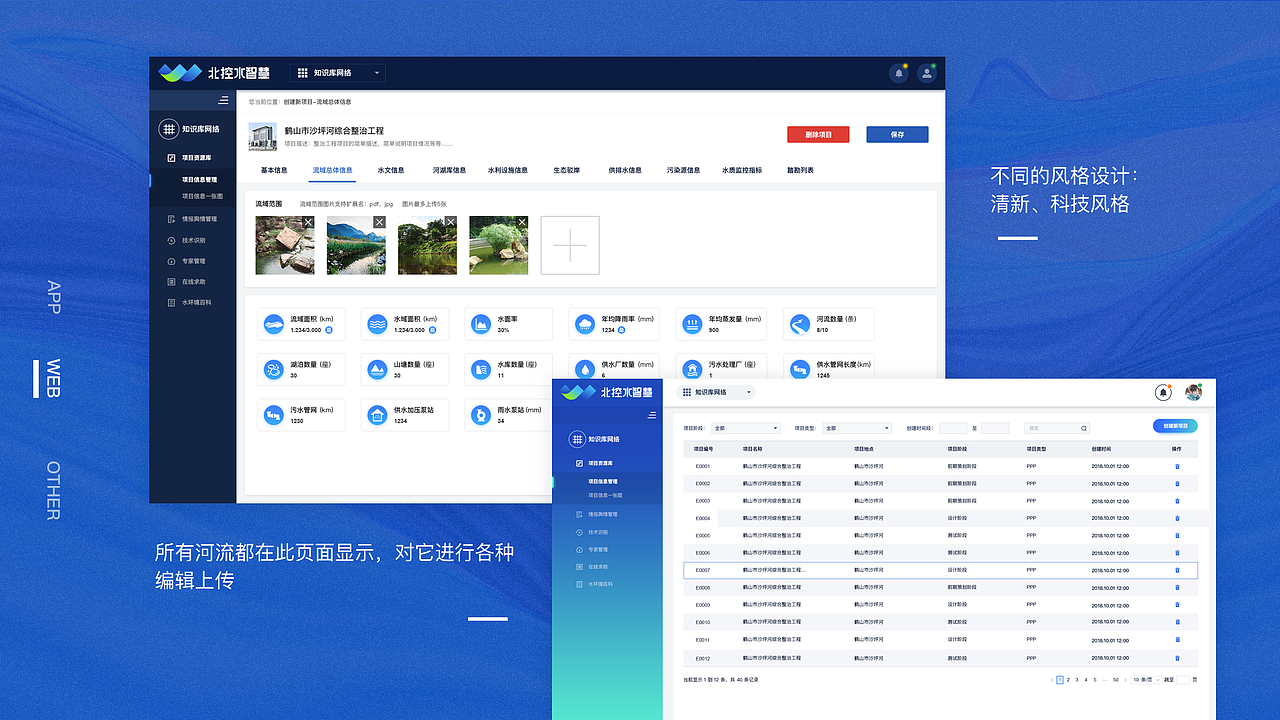Screen dimensions: 1280x720
Task: Select 项目信息一张图 in dark sidebar
Action: pos(202,196)
